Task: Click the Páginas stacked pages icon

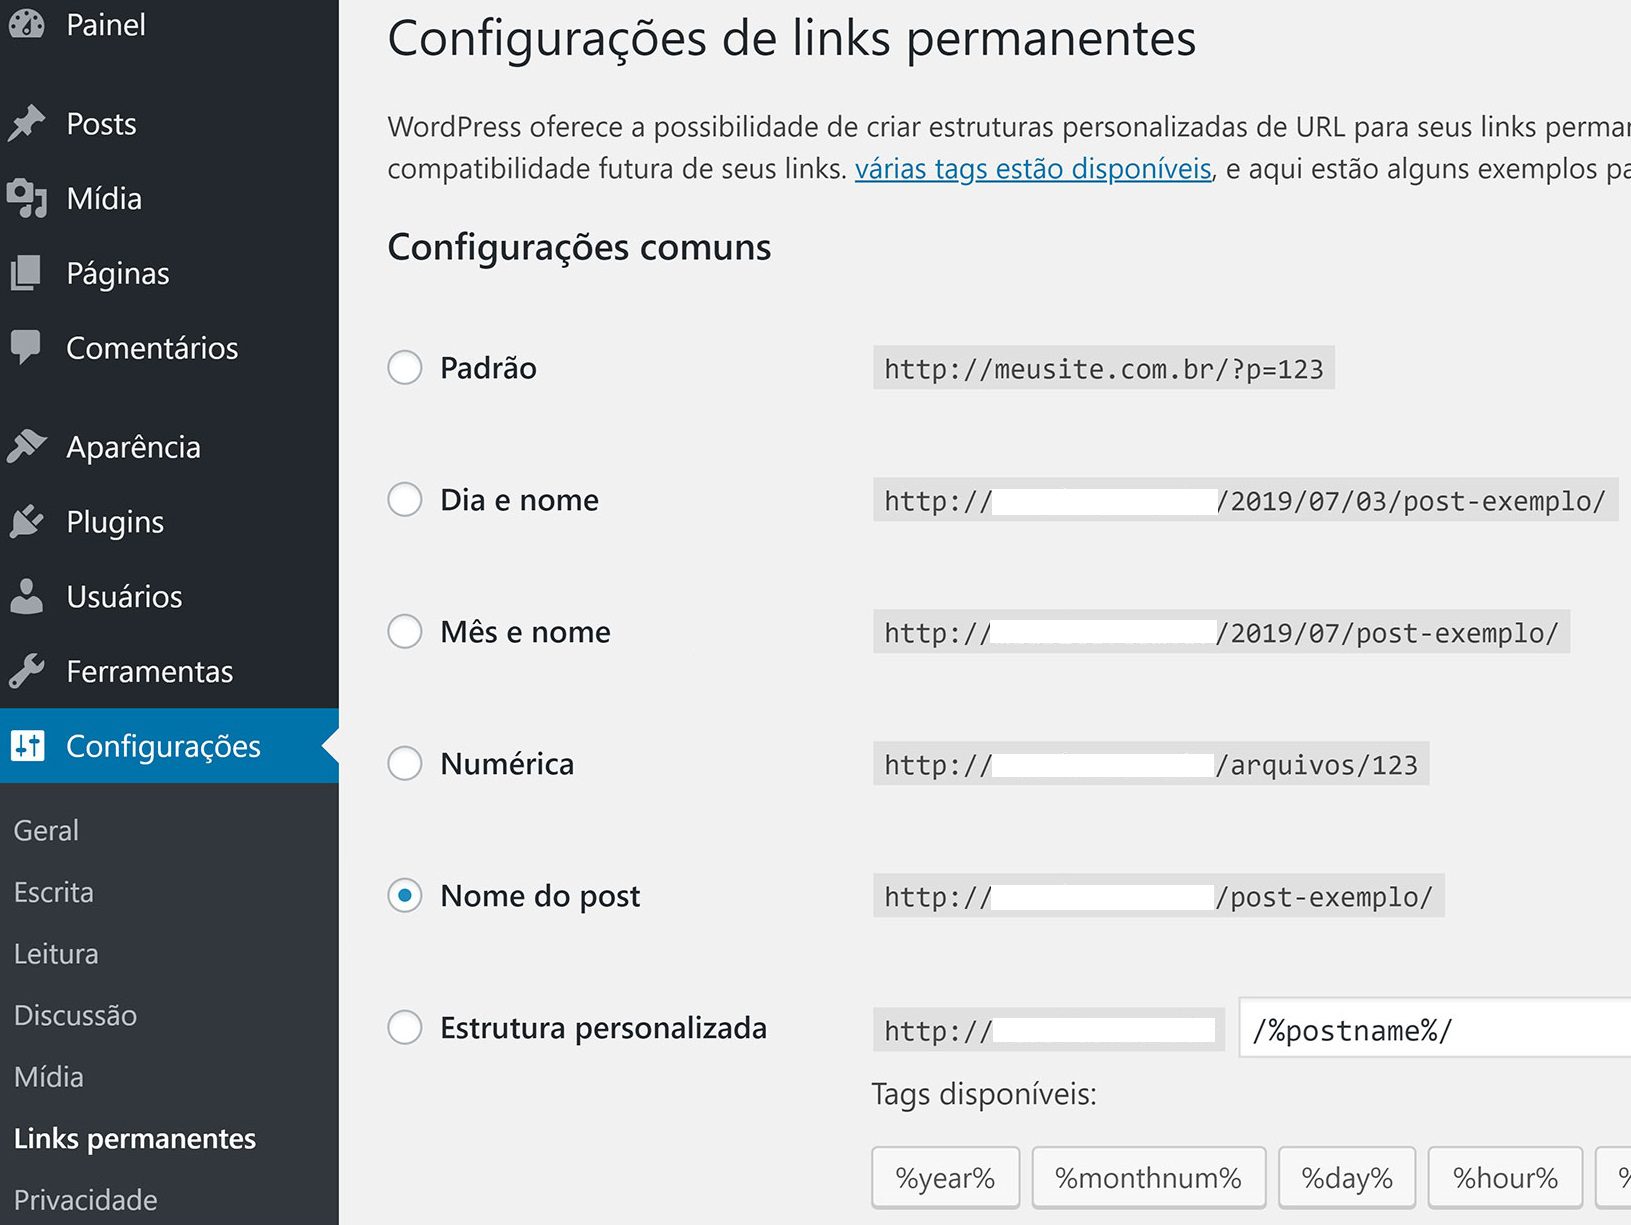Action: coord(27,273)
